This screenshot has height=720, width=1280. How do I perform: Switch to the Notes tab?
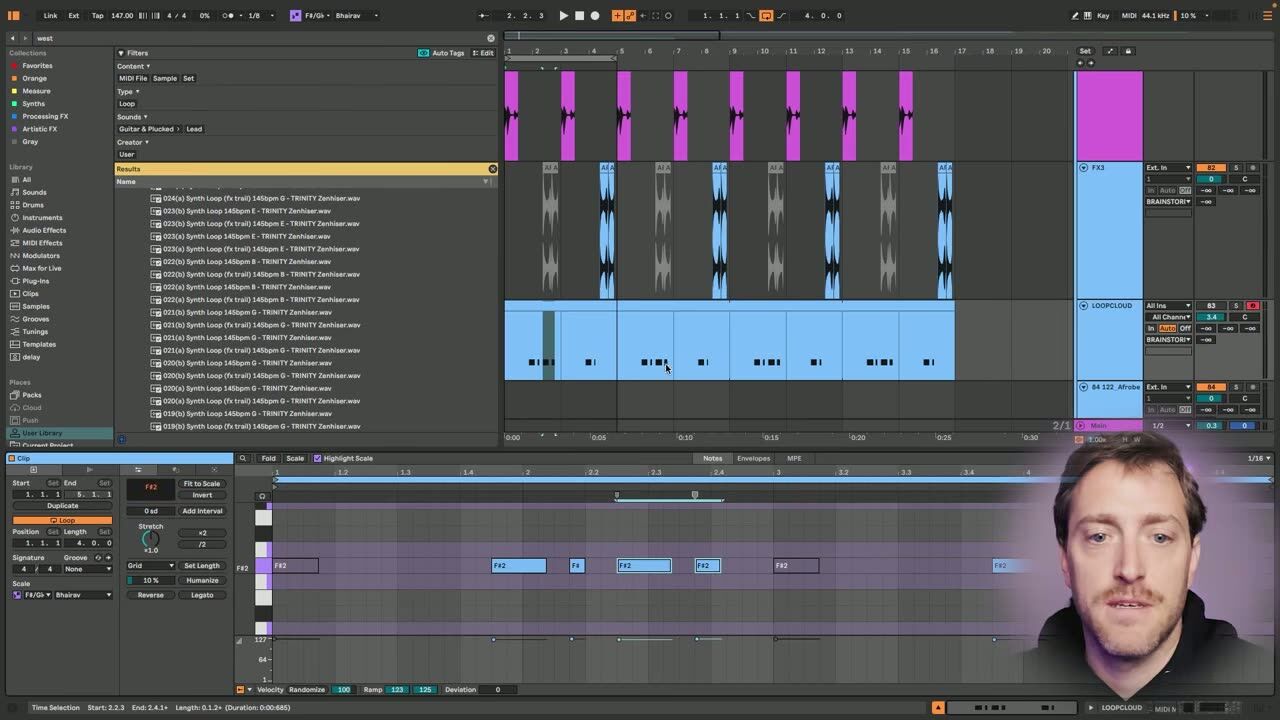tap(712, 458)
